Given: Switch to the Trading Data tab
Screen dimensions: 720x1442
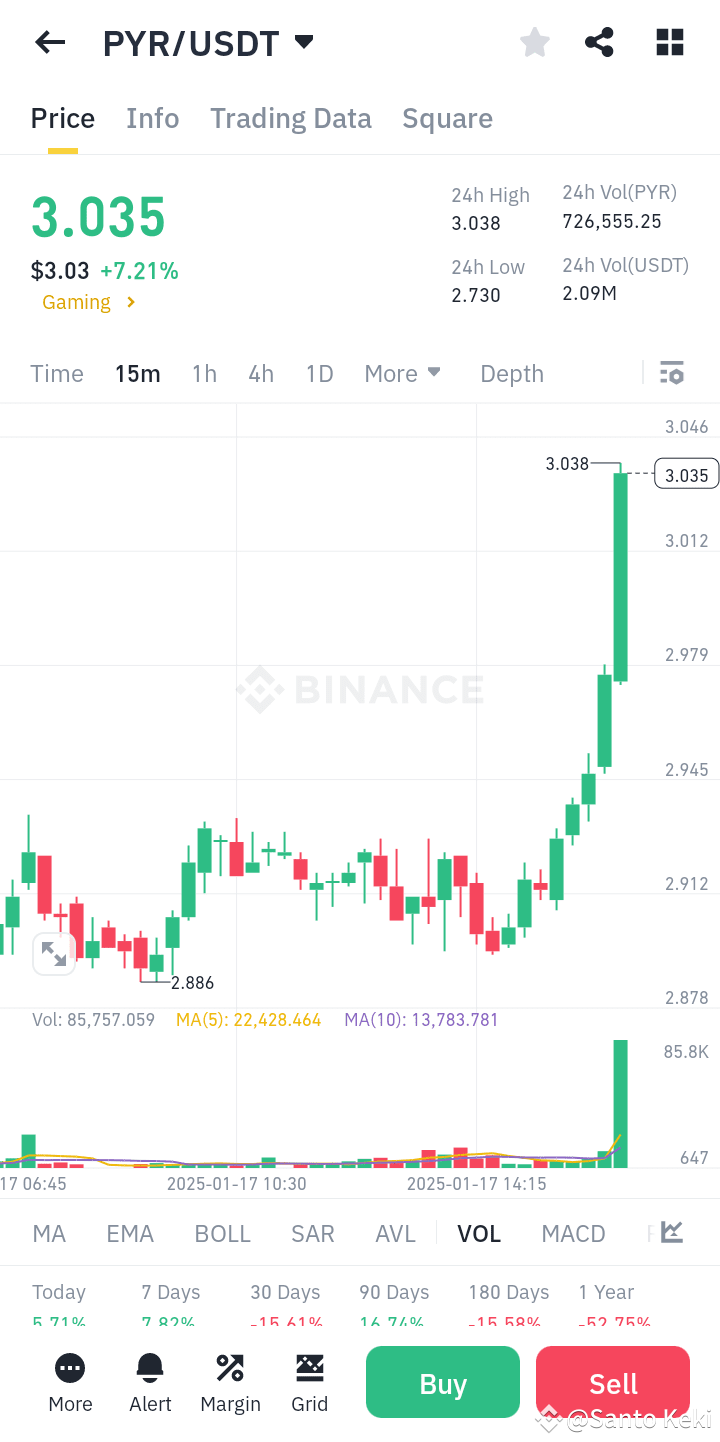Looking at the screenshot, I should point(290,118).
